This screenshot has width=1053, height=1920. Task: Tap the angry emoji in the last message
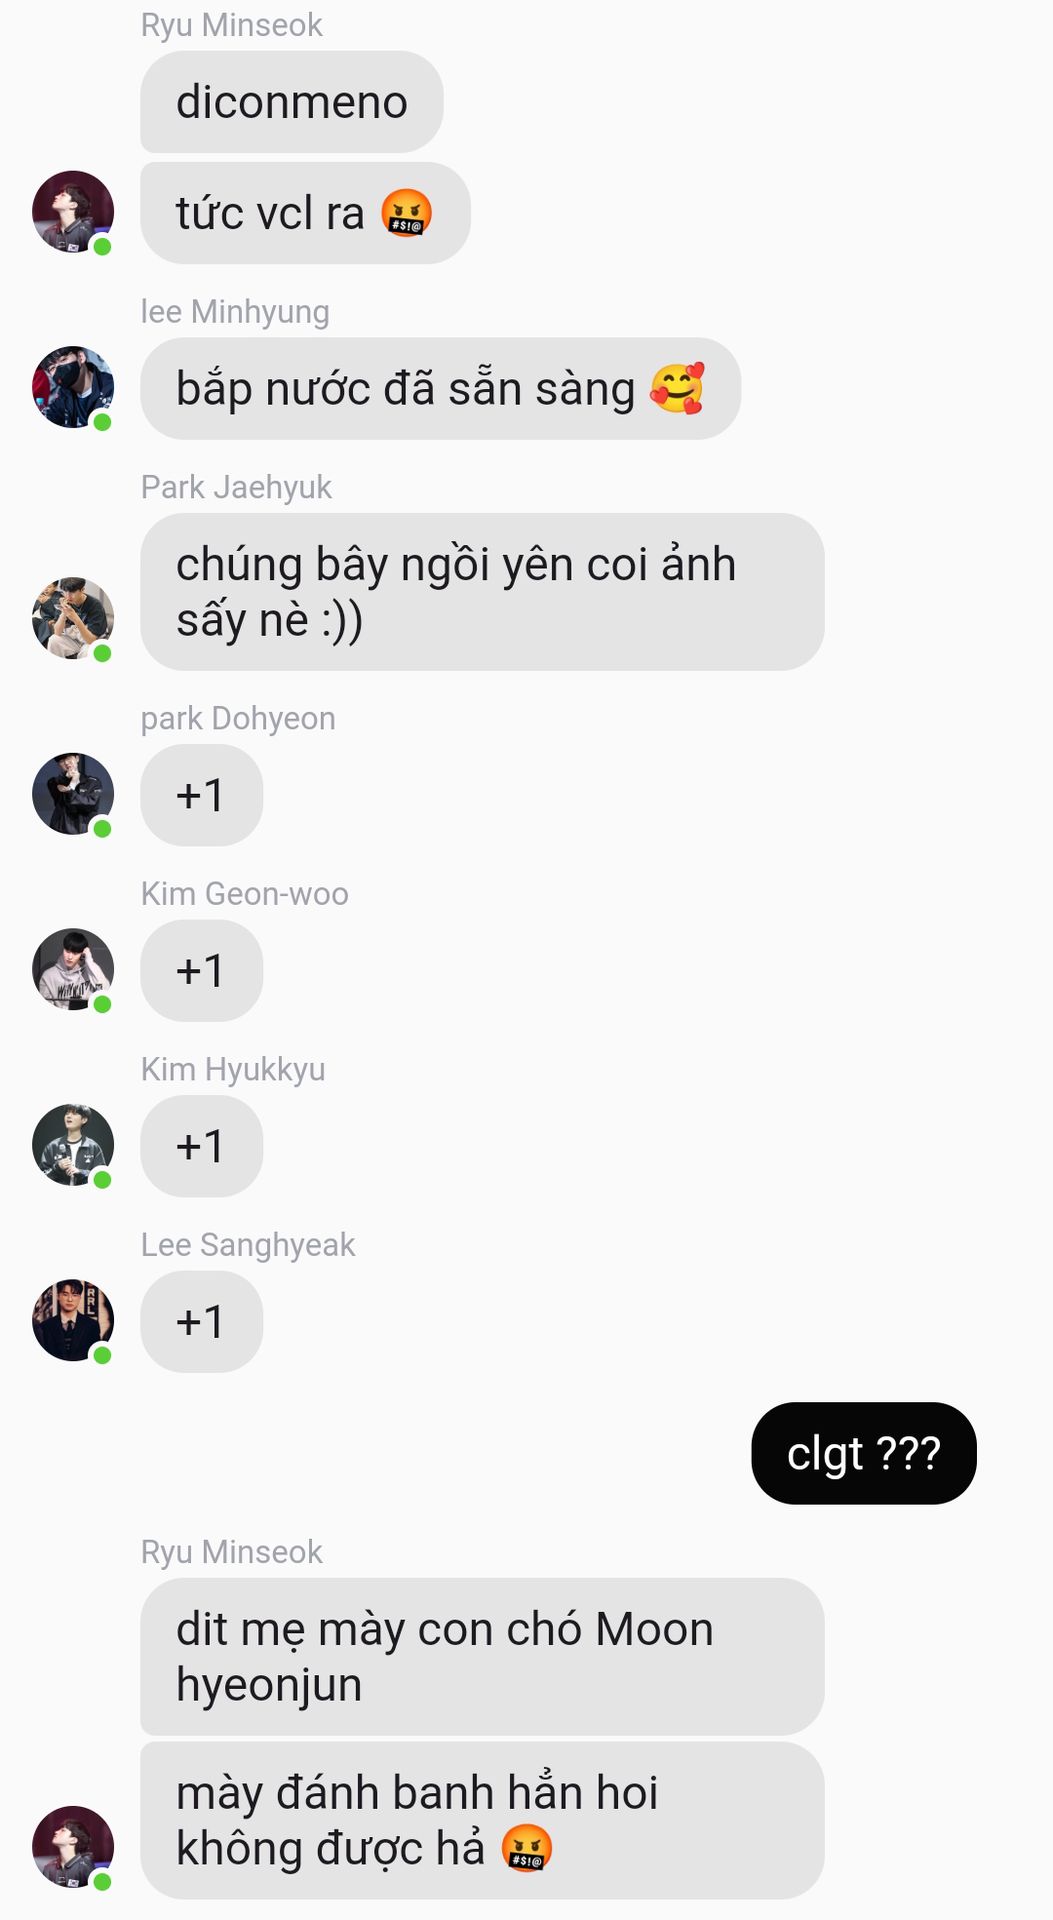[x=527, y=1848]
